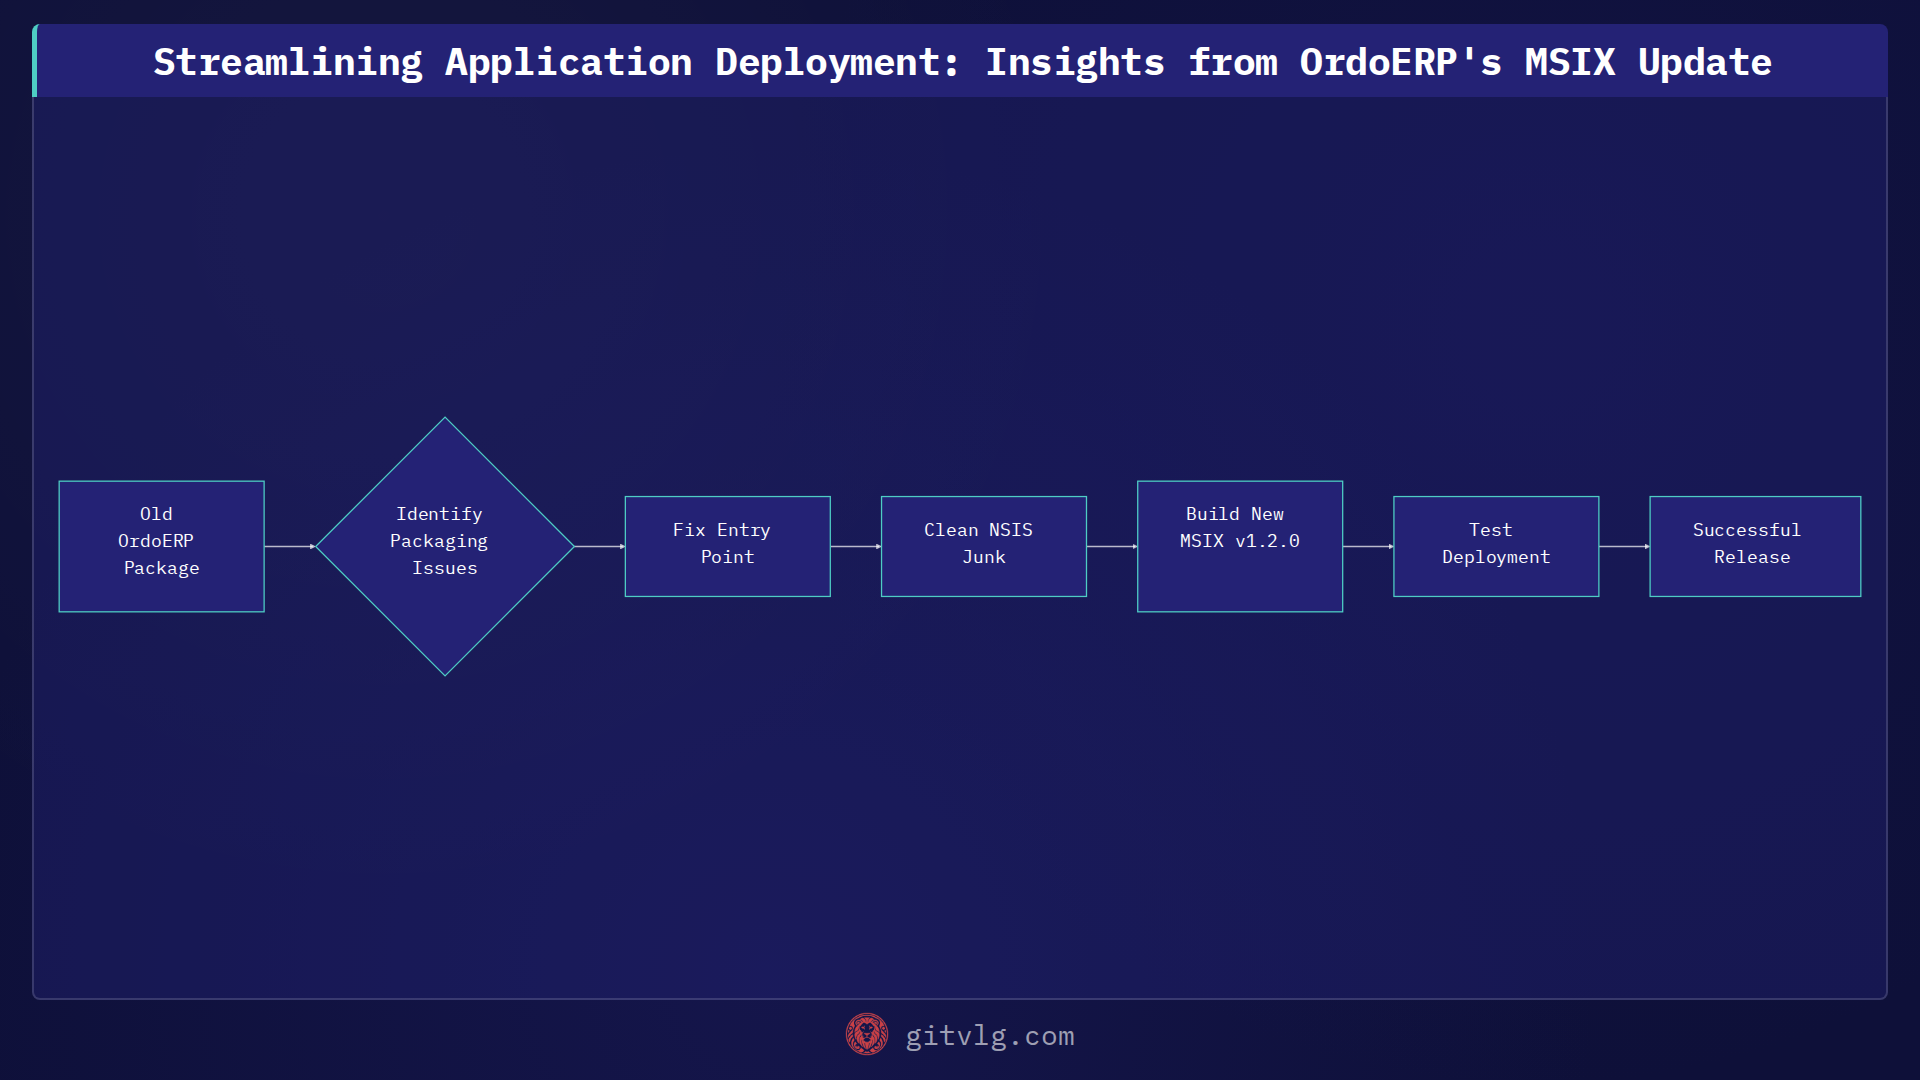Select the Old OrdoERP Package box
Screen dimensions: 1920x1080
click(x=161, y=546)
